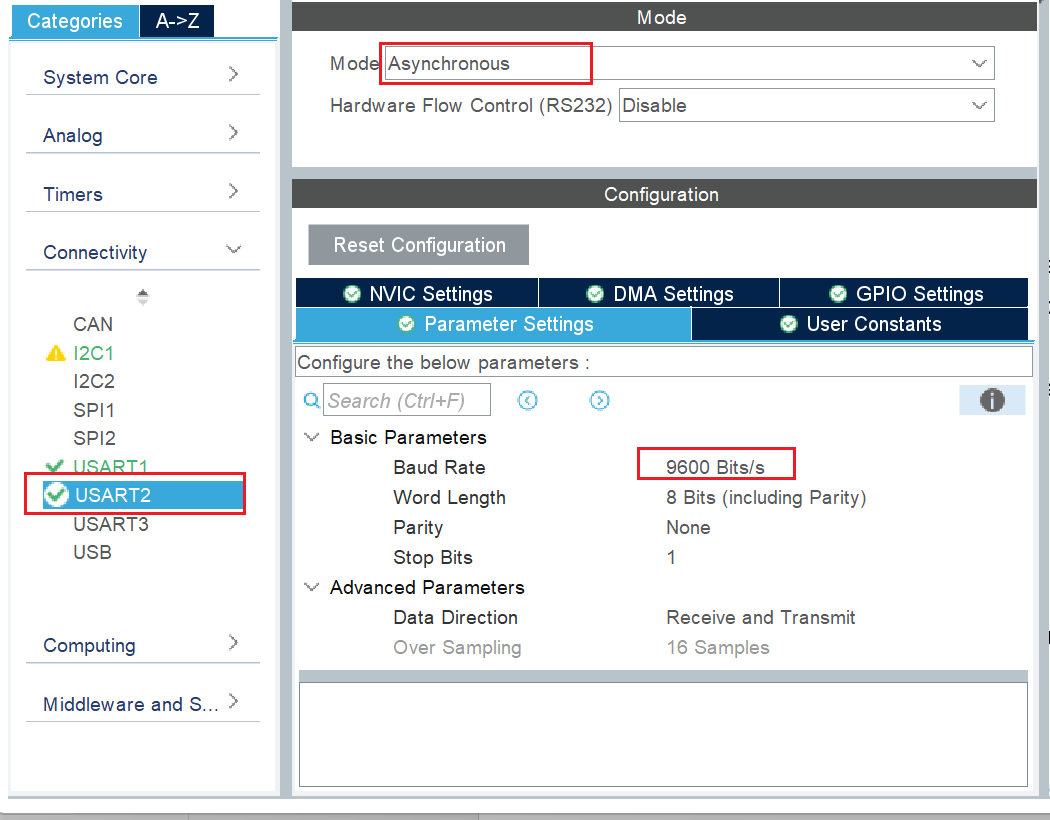Open Hardware Flow Control dropdown
Screen dimensions: 1050x820
806,105
